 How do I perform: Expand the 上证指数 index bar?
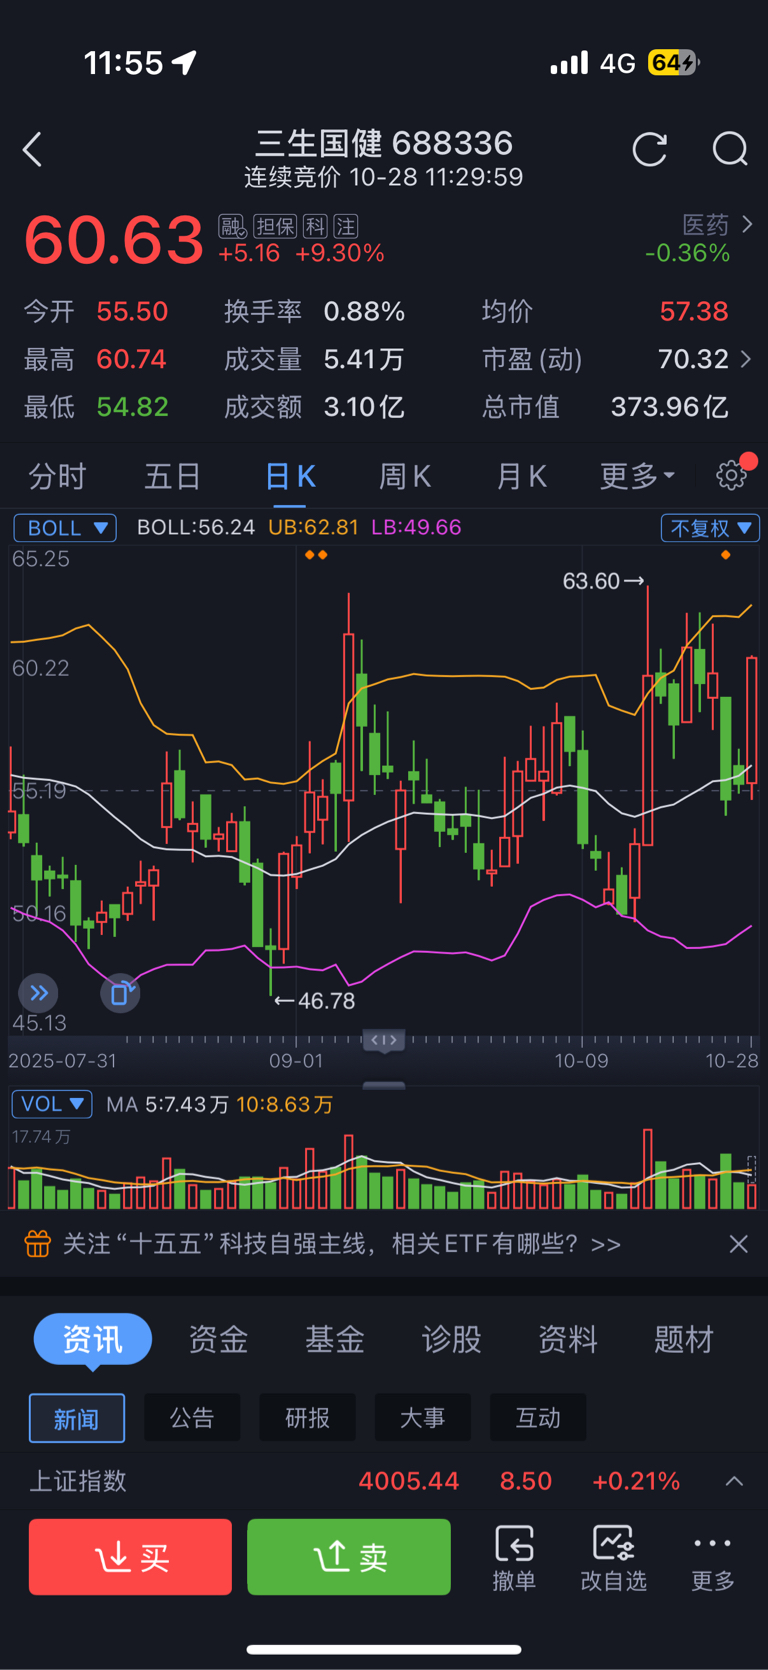[734, 1481]
